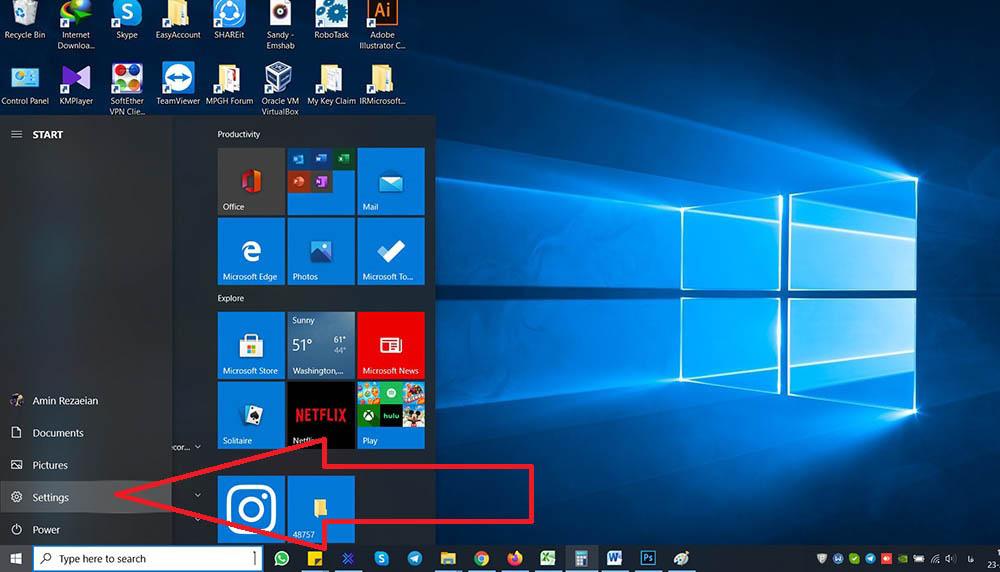Open the Office tile in Start menu
The height and width of the screenshot is (572, 1000).
[x=251, y=181]
